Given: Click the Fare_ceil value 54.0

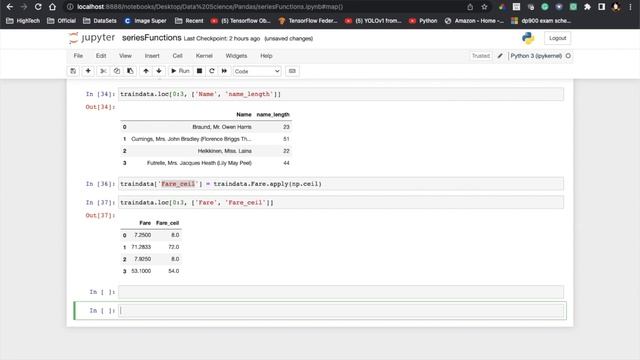Looking at the screenshot, I should point(173,271).
